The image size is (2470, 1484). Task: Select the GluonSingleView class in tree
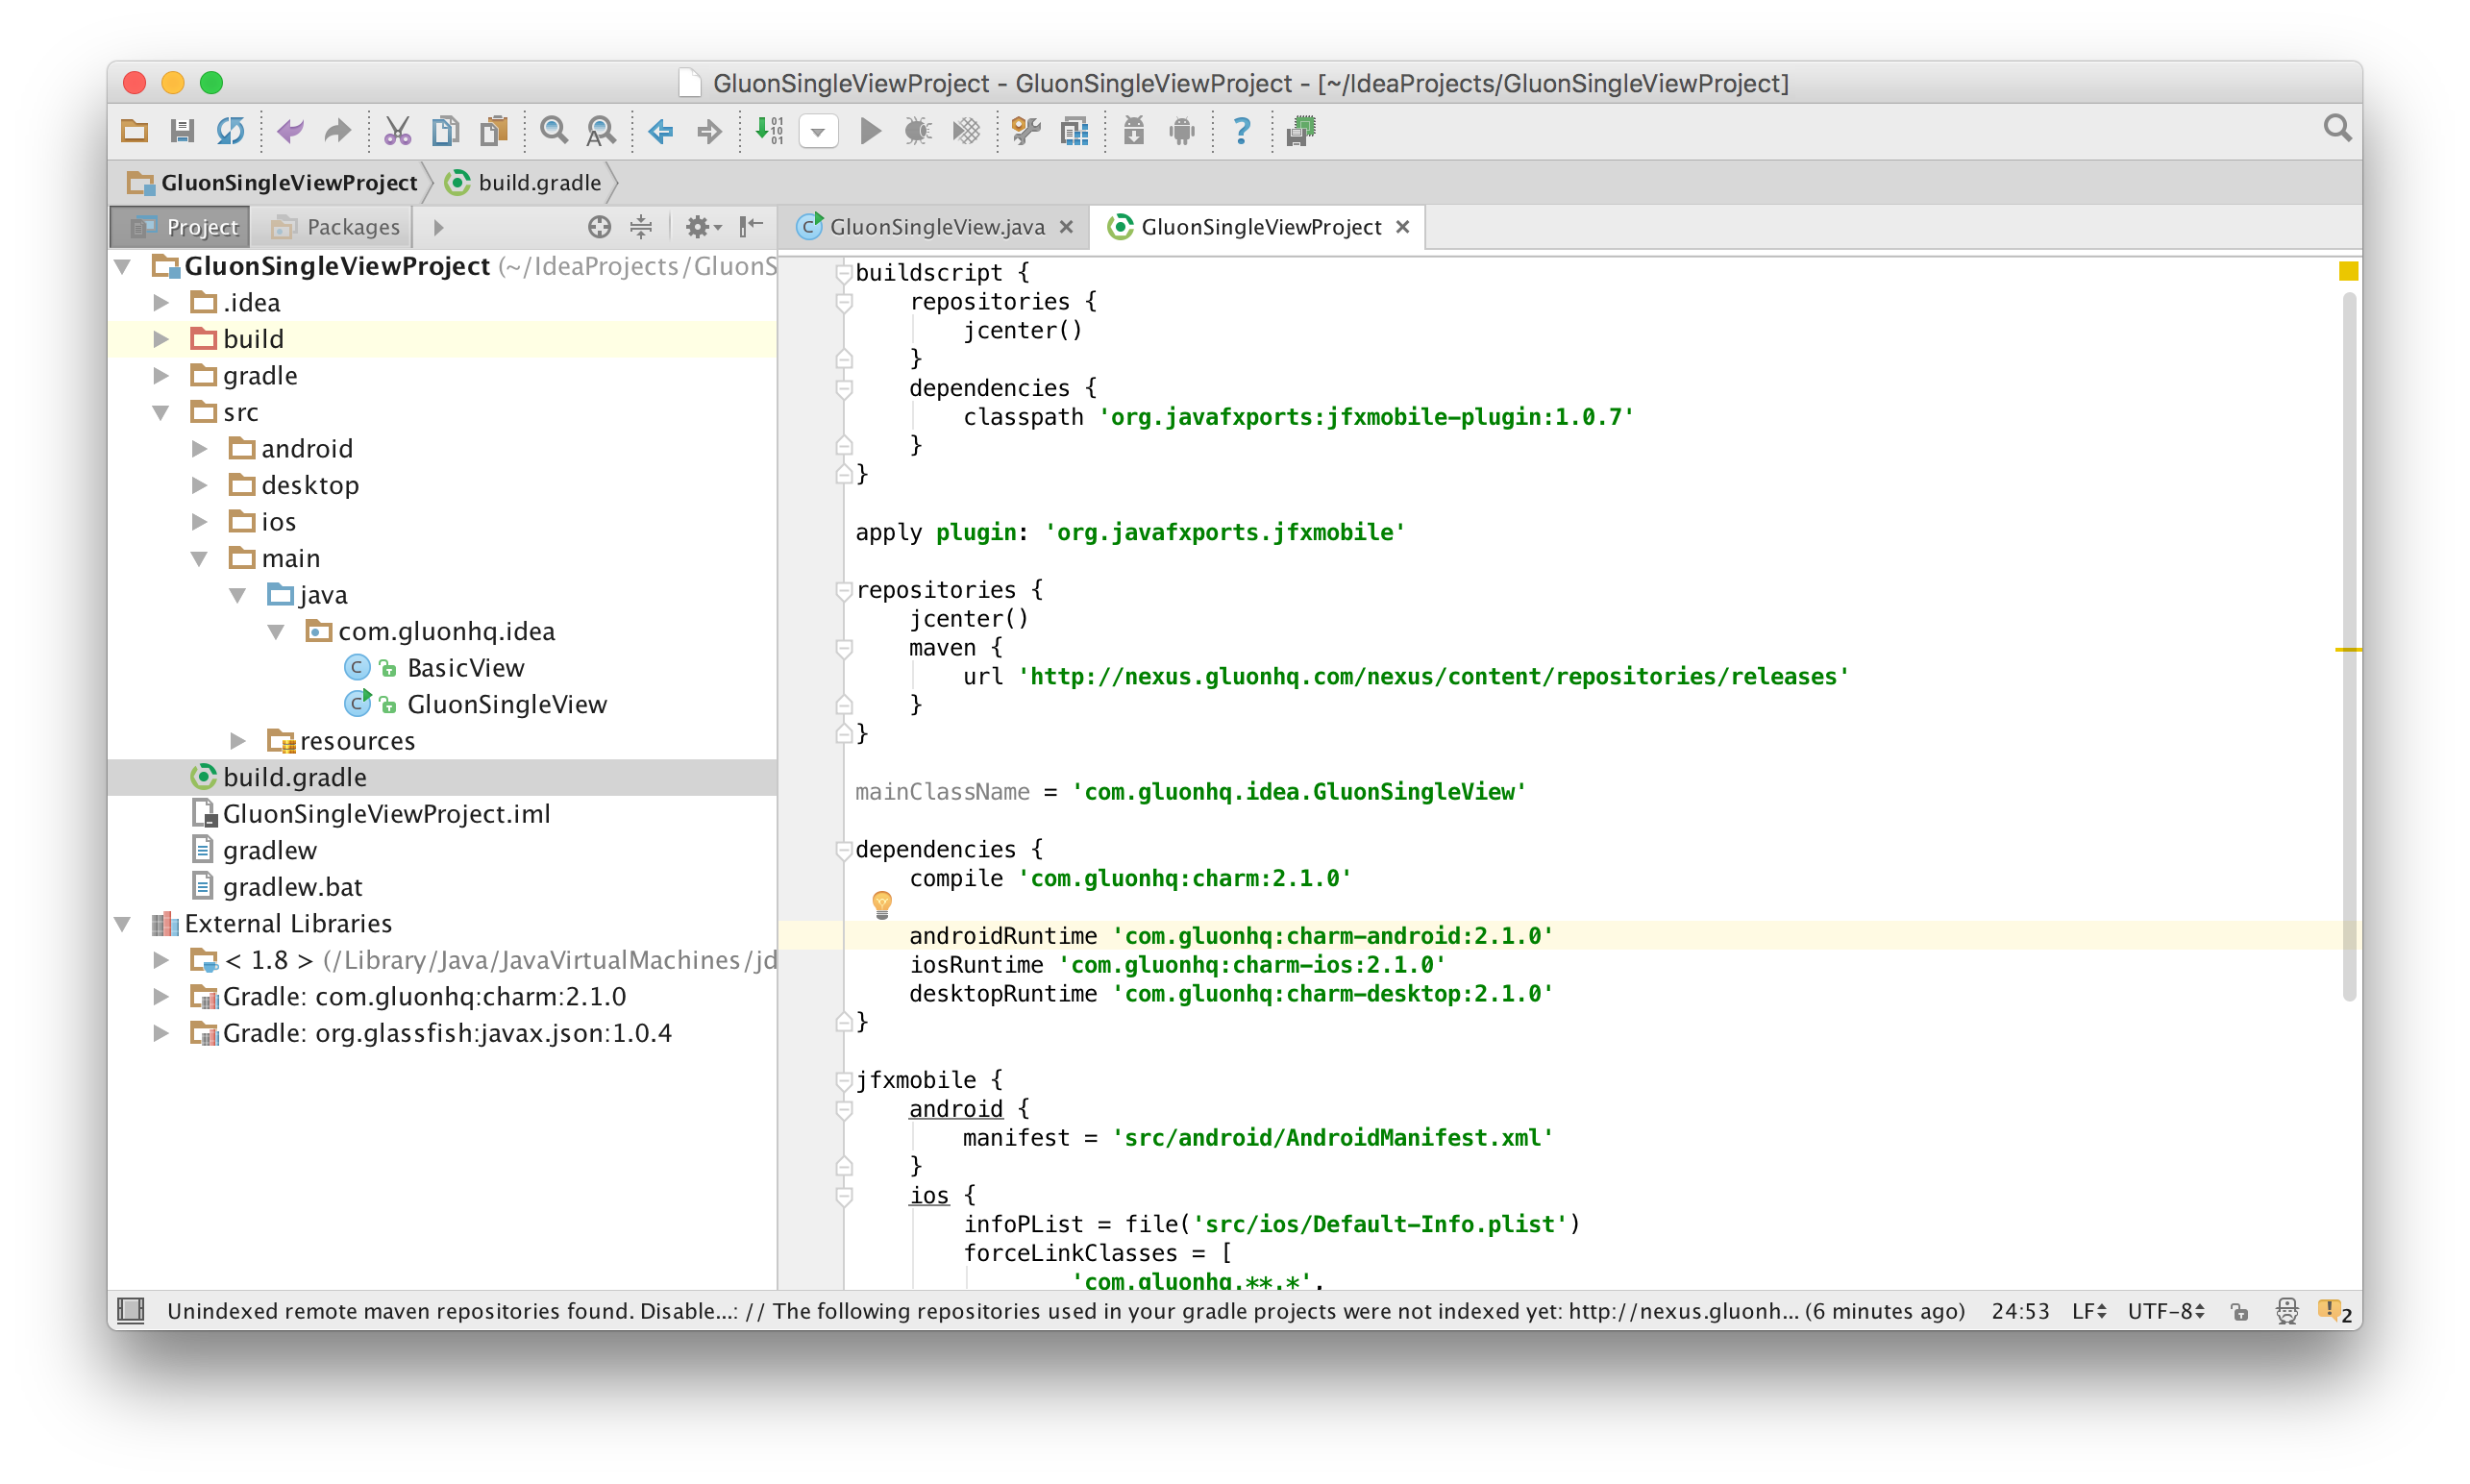click(506, 704)
